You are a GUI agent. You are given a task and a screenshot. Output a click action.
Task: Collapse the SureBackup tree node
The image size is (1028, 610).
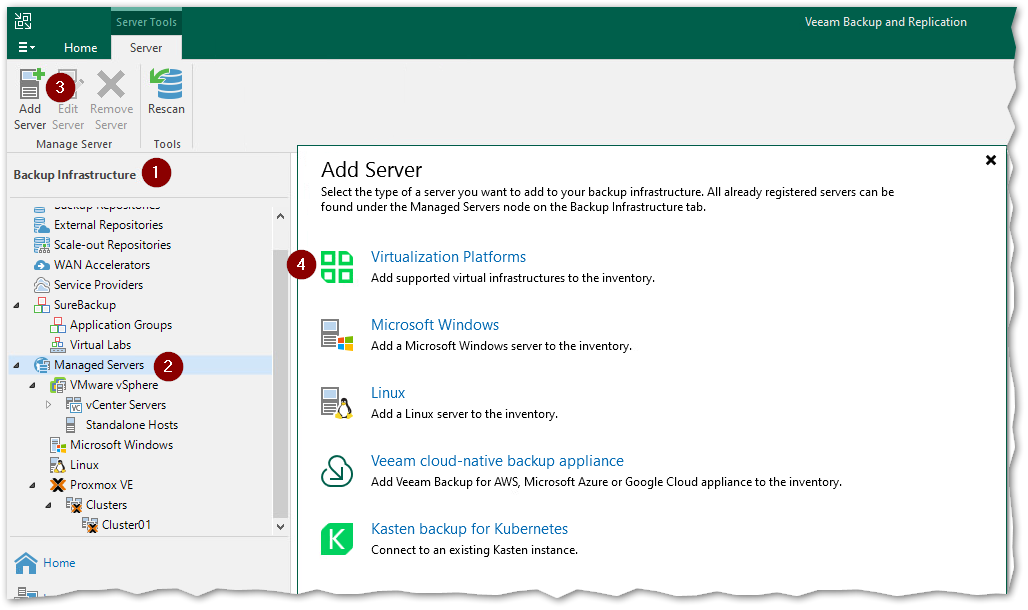coord(17,305)
